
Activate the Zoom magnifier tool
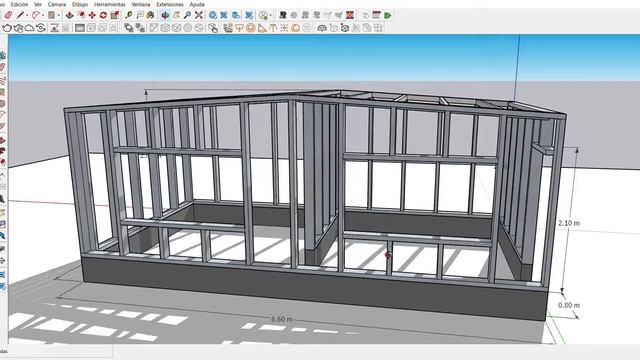coord(187,16)
